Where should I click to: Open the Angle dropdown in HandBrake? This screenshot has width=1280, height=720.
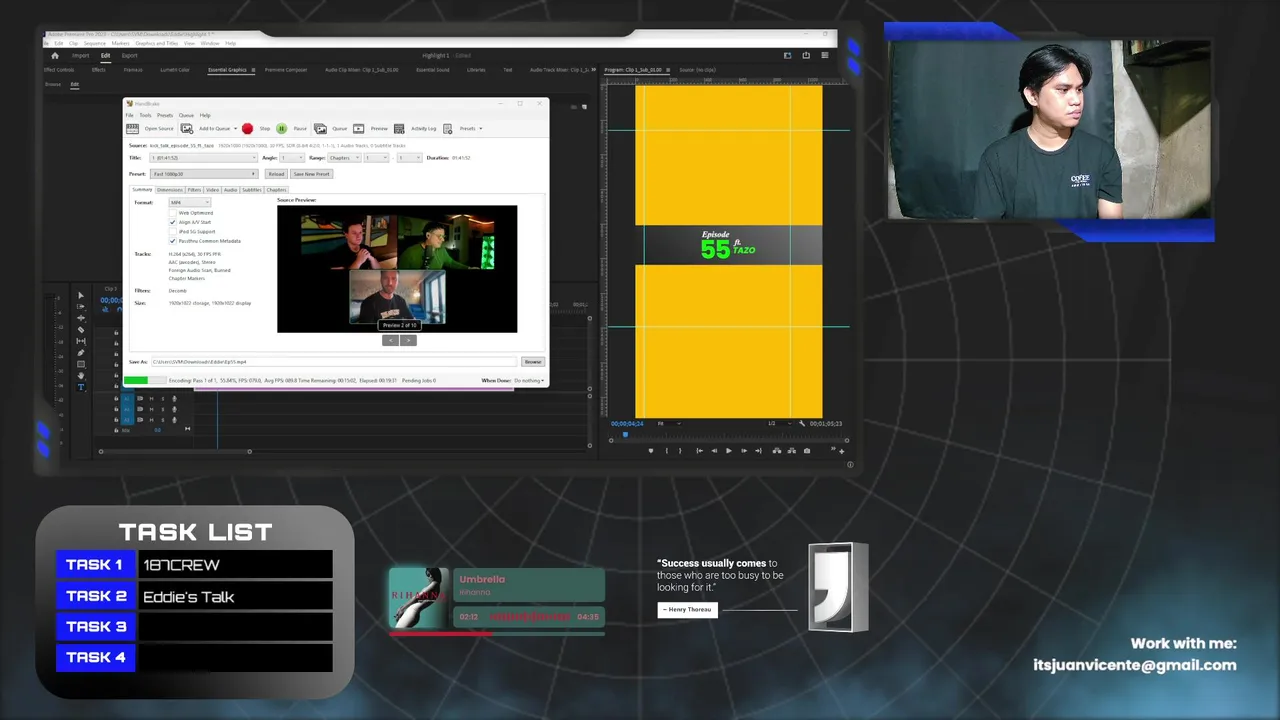[292, 158]
